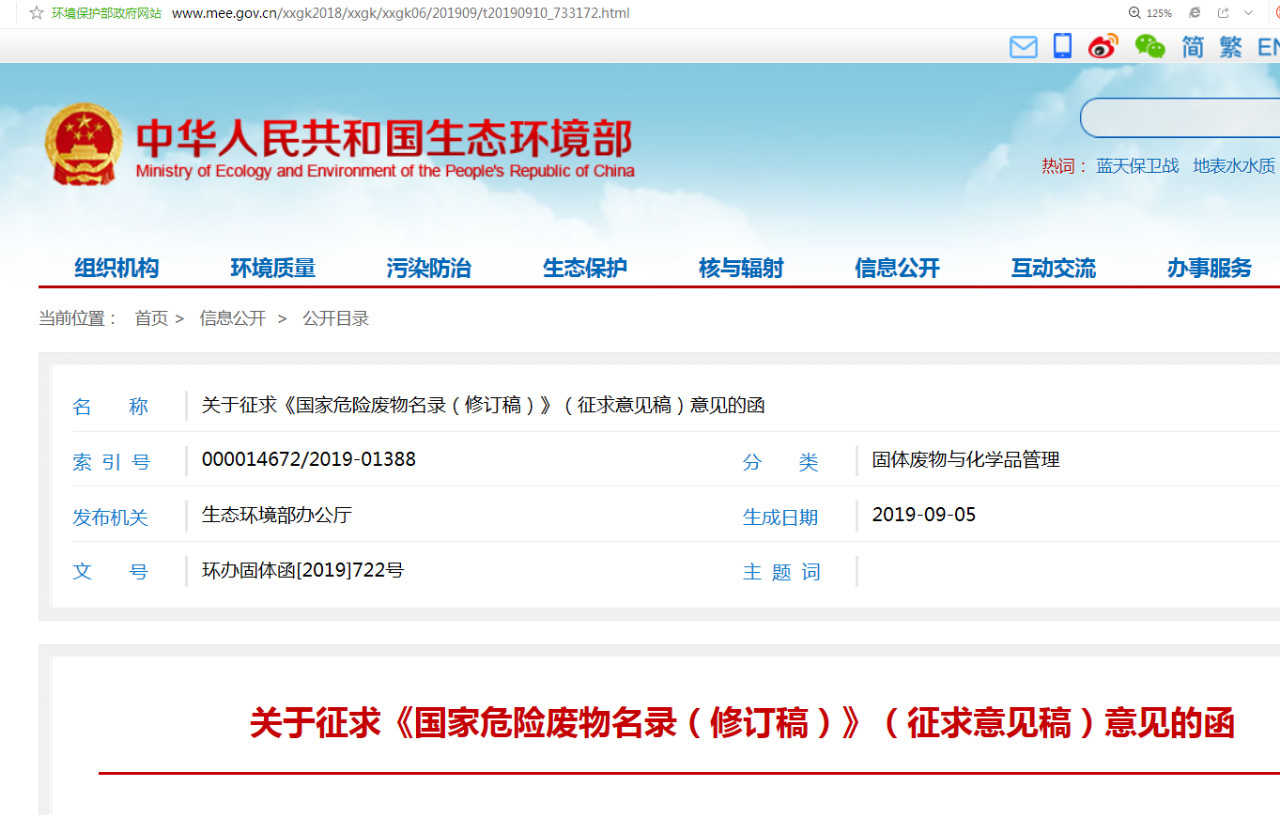
Task: Open the 污染防治 navigation tab
Action: pos(429,268)
